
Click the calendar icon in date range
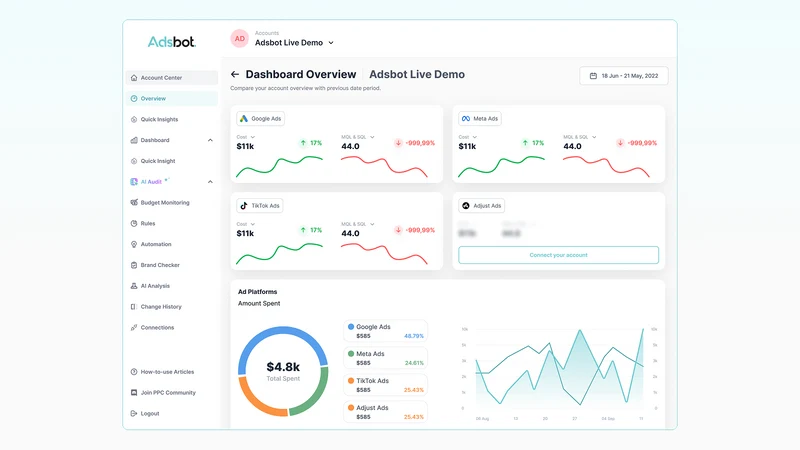point(593,76)
